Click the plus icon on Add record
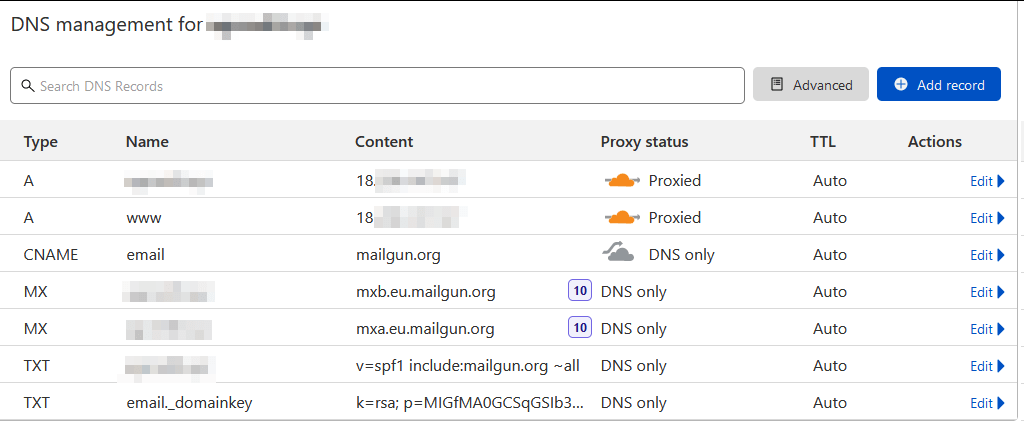The height and width of the screenshot is (421, 1024). pos(901,85)
